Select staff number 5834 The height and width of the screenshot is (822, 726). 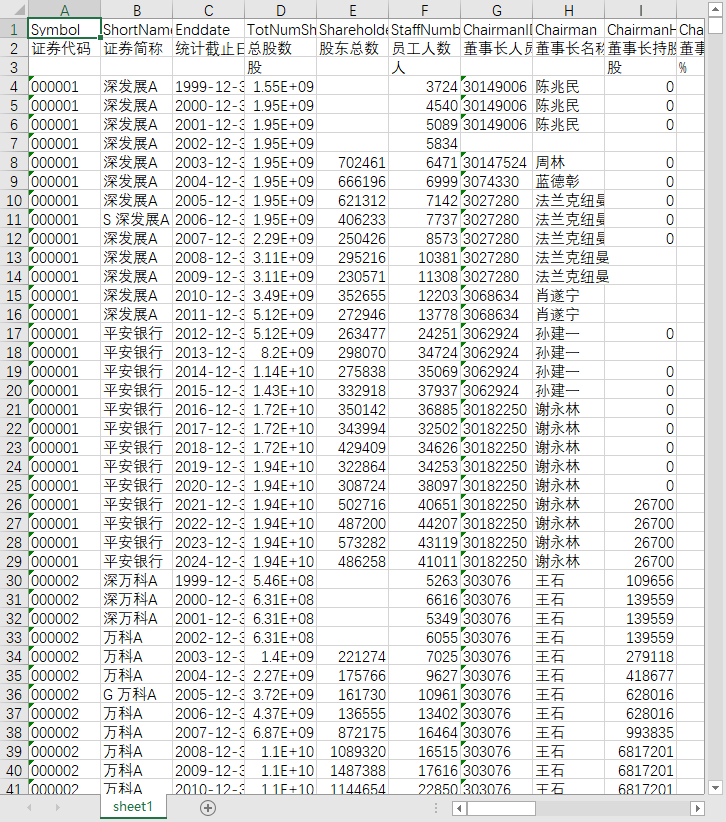click(x=425, y=144)
